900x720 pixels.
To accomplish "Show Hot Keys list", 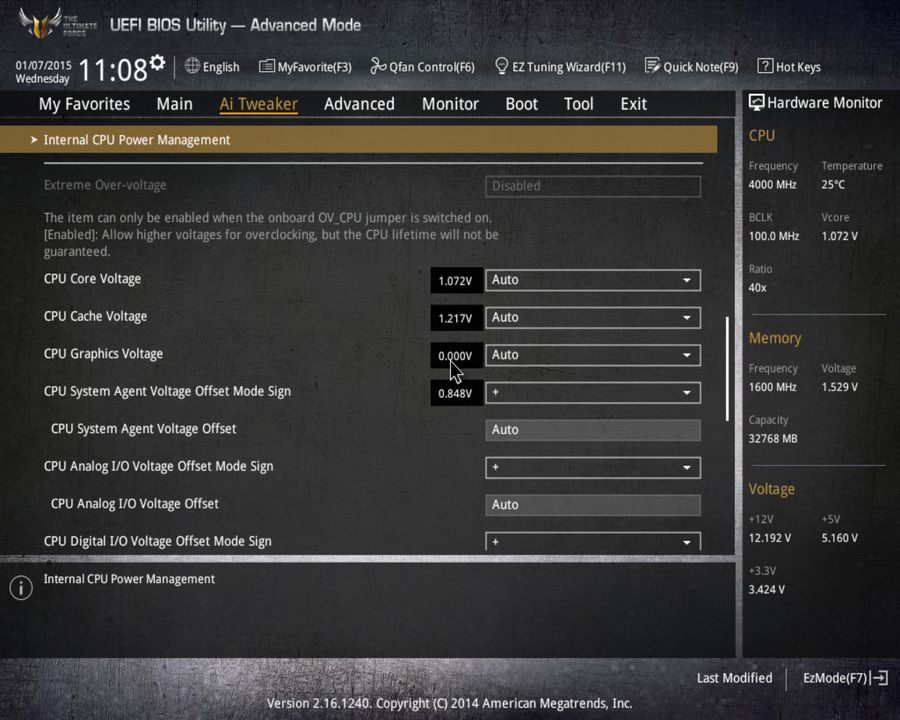I will (798, 67).
